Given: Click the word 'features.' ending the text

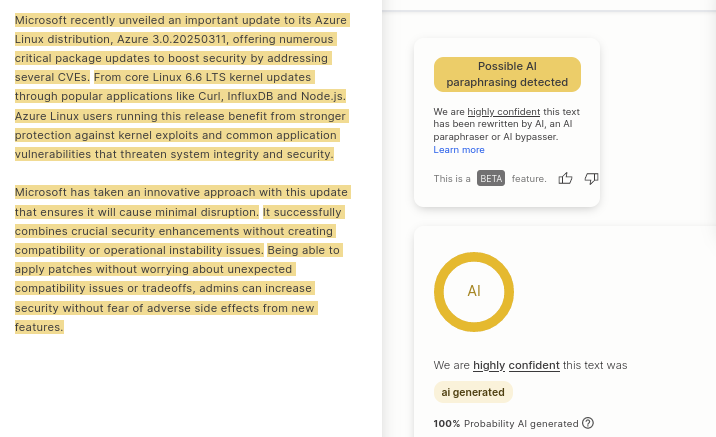Looking at the screenshot, I should [x=39, y=327].
